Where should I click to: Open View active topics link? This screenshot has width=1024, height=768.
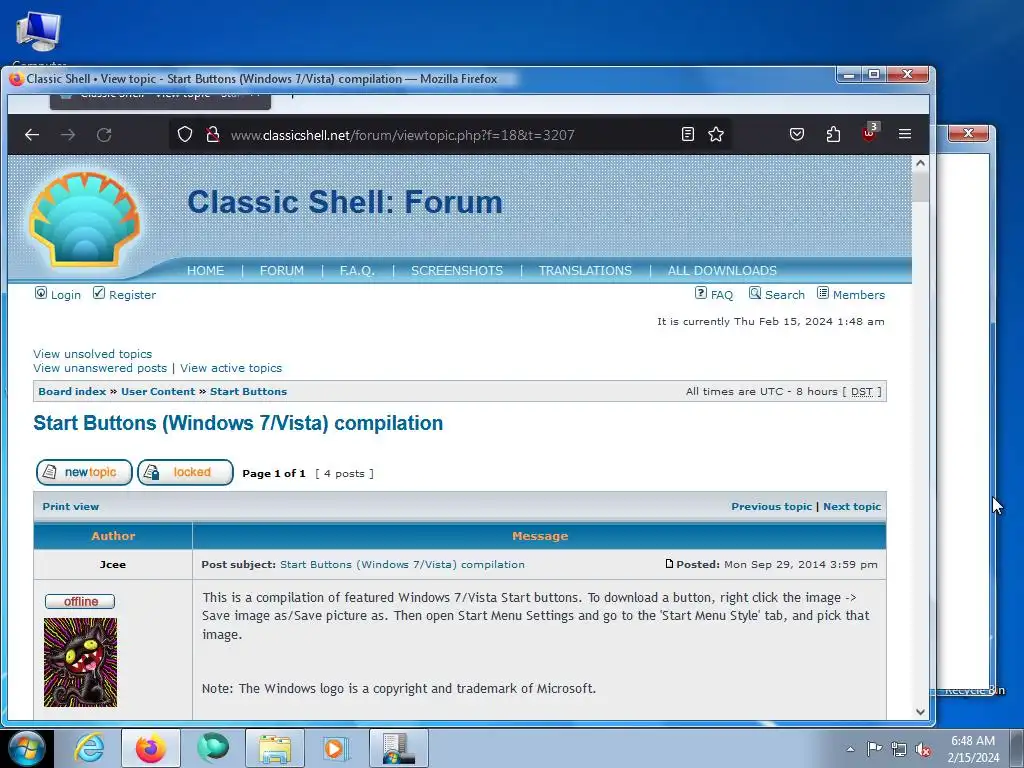click(231, 368)
